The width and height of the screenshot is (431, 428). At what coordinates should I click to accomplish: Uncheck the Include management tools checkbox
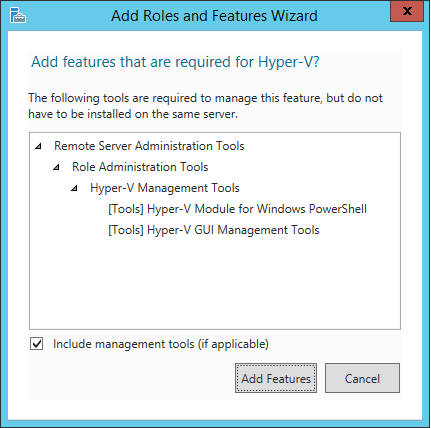36,344
